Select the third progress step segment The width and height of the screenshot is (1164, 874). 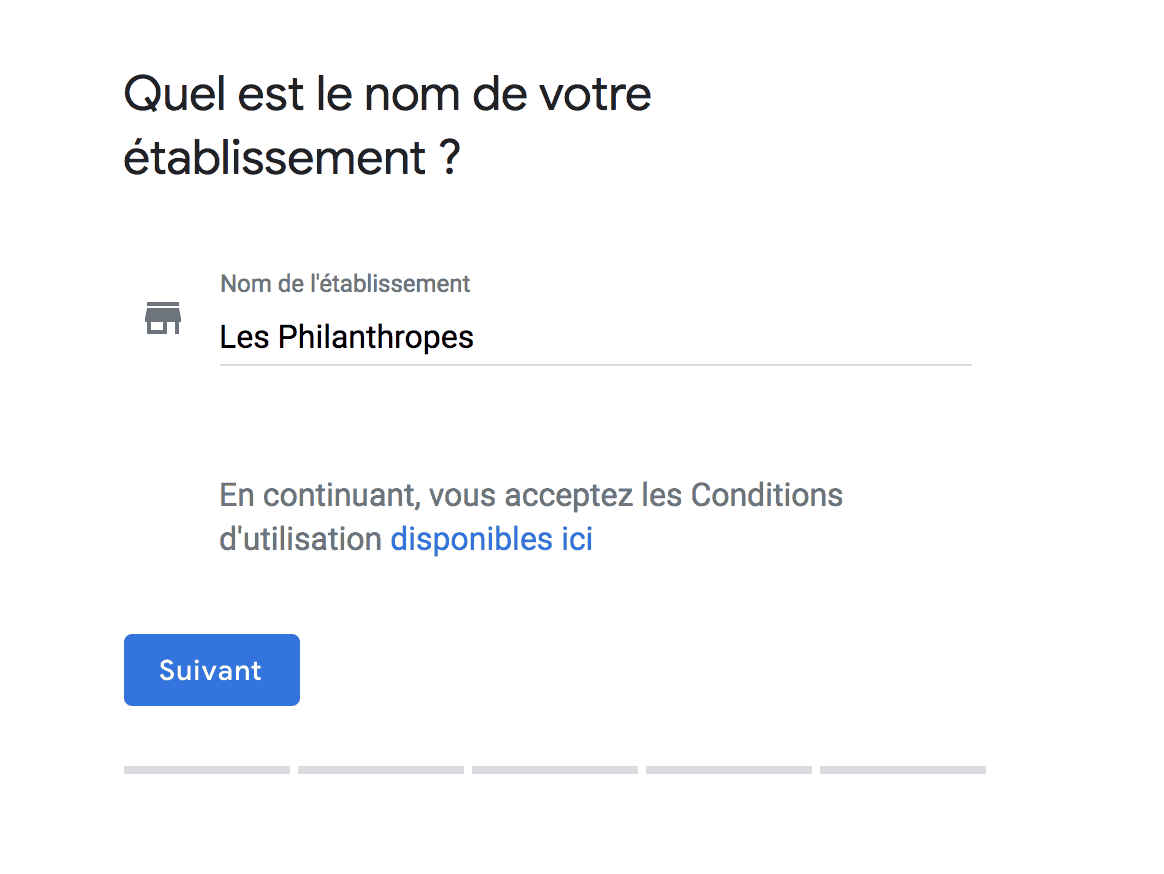point(555,770)
